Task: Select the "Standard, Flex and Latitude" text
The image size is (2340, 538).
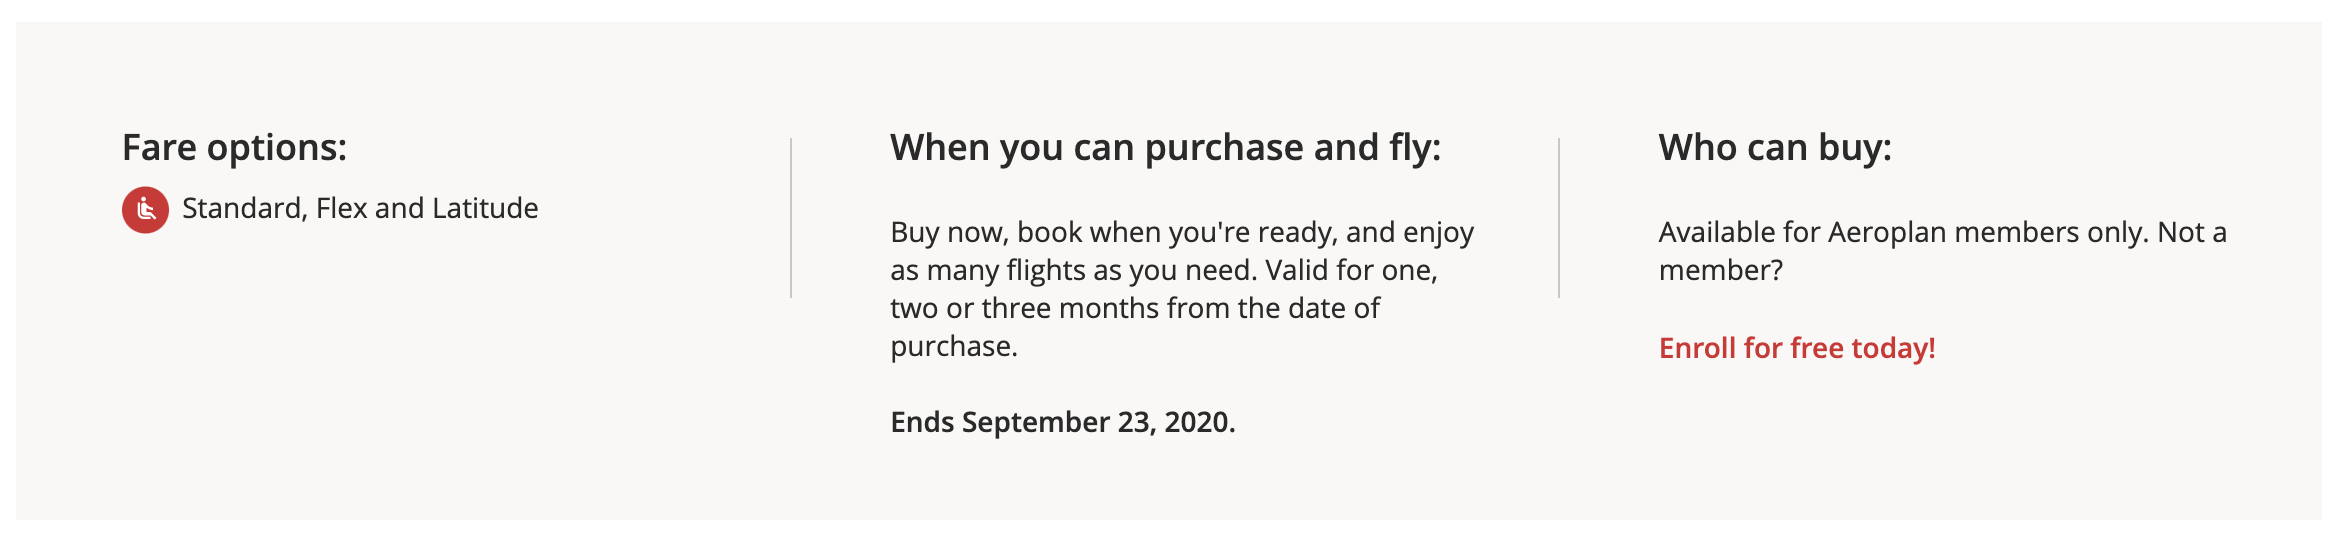Action: click(360, 208)
